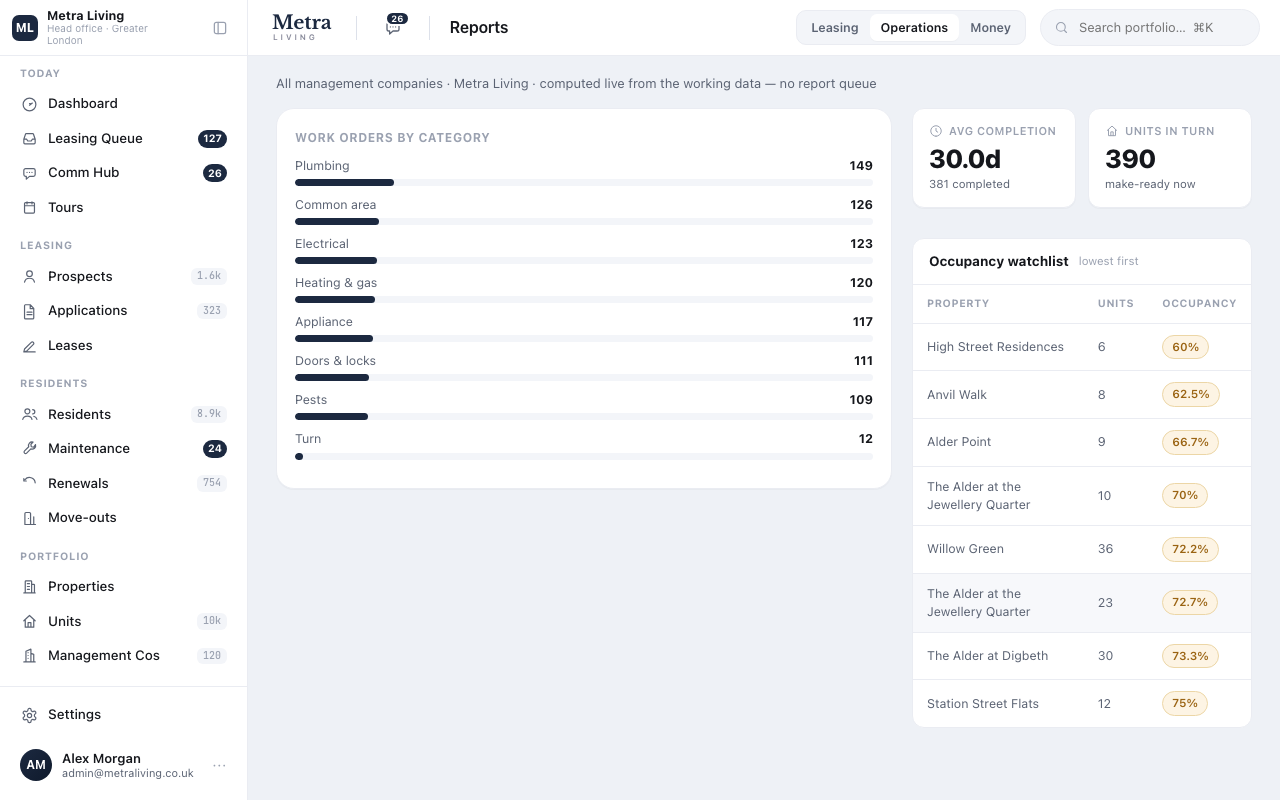
Task: Go to Renewals
Action: point(124,484)
